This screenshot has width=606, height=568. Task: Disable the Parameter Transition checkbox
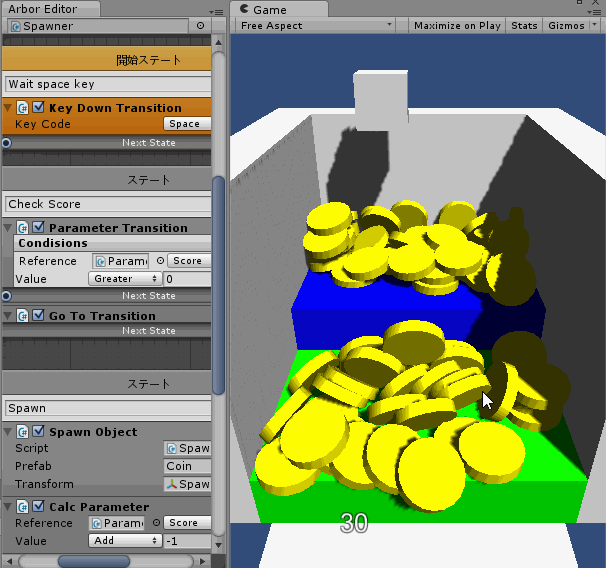coord(38,227)
